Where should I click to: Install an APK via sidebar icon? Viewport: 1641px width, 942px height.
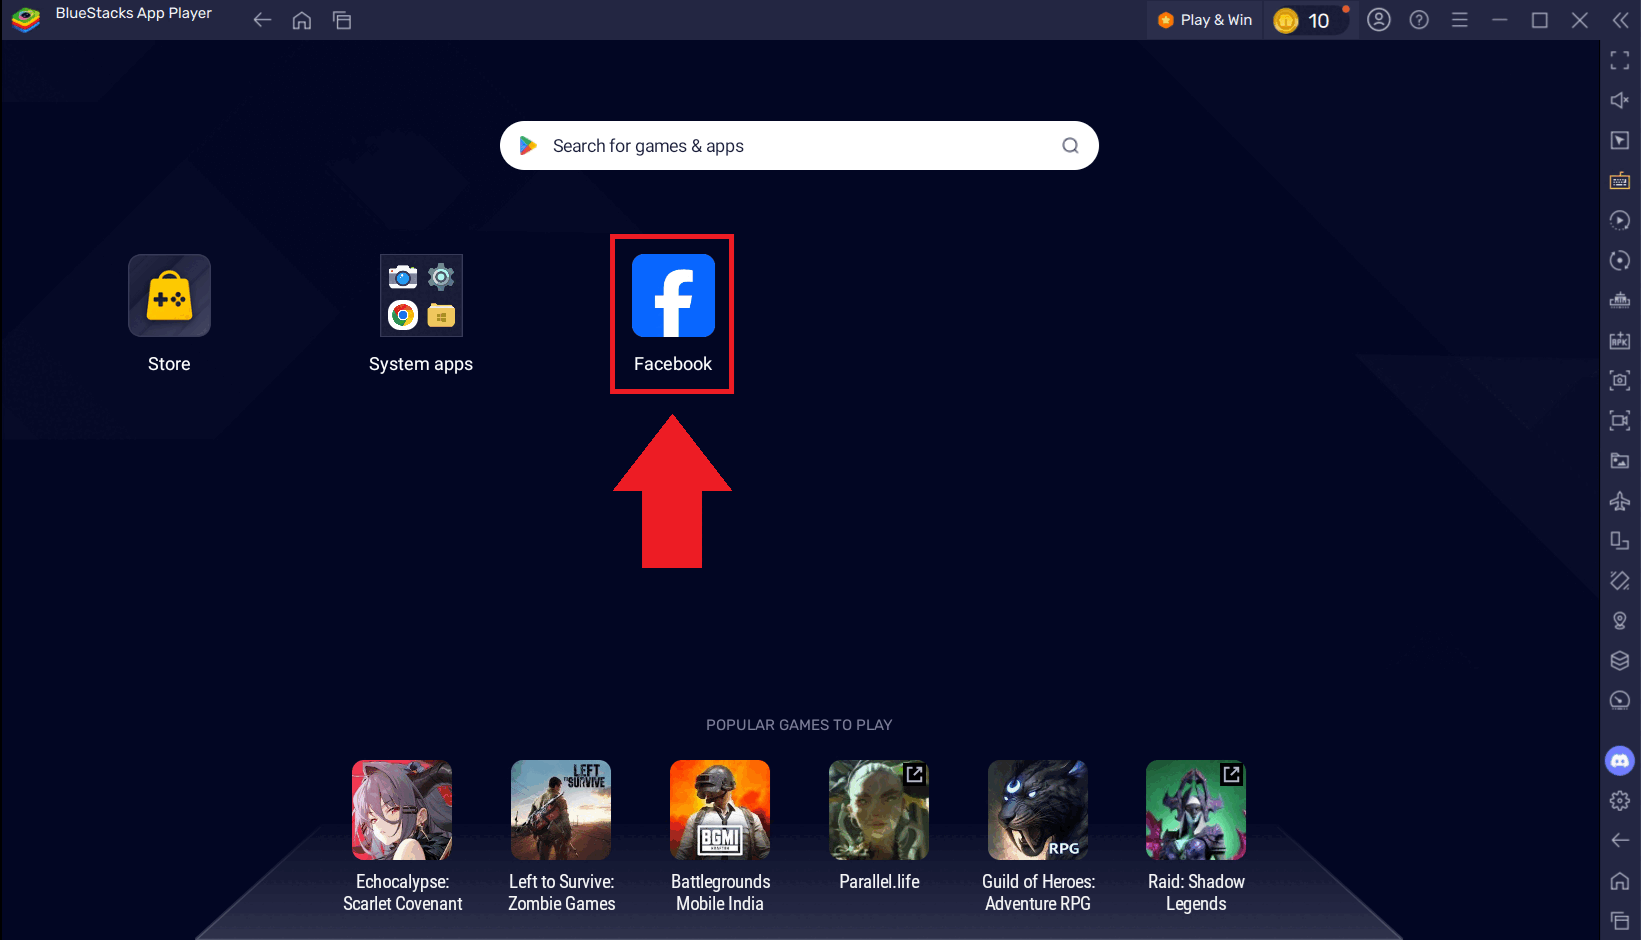pos(1620,340)
